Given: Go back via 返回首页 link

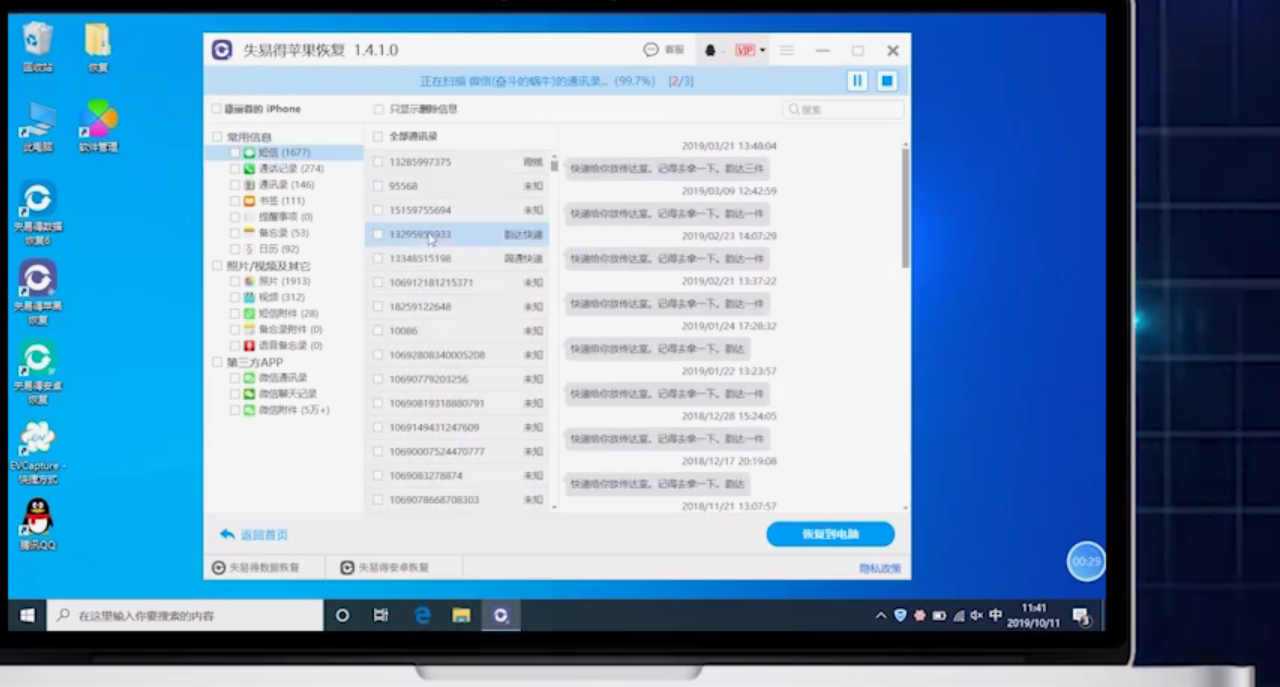Looking at the screenshot, I should pyautogui.click(x=254, y=535).
